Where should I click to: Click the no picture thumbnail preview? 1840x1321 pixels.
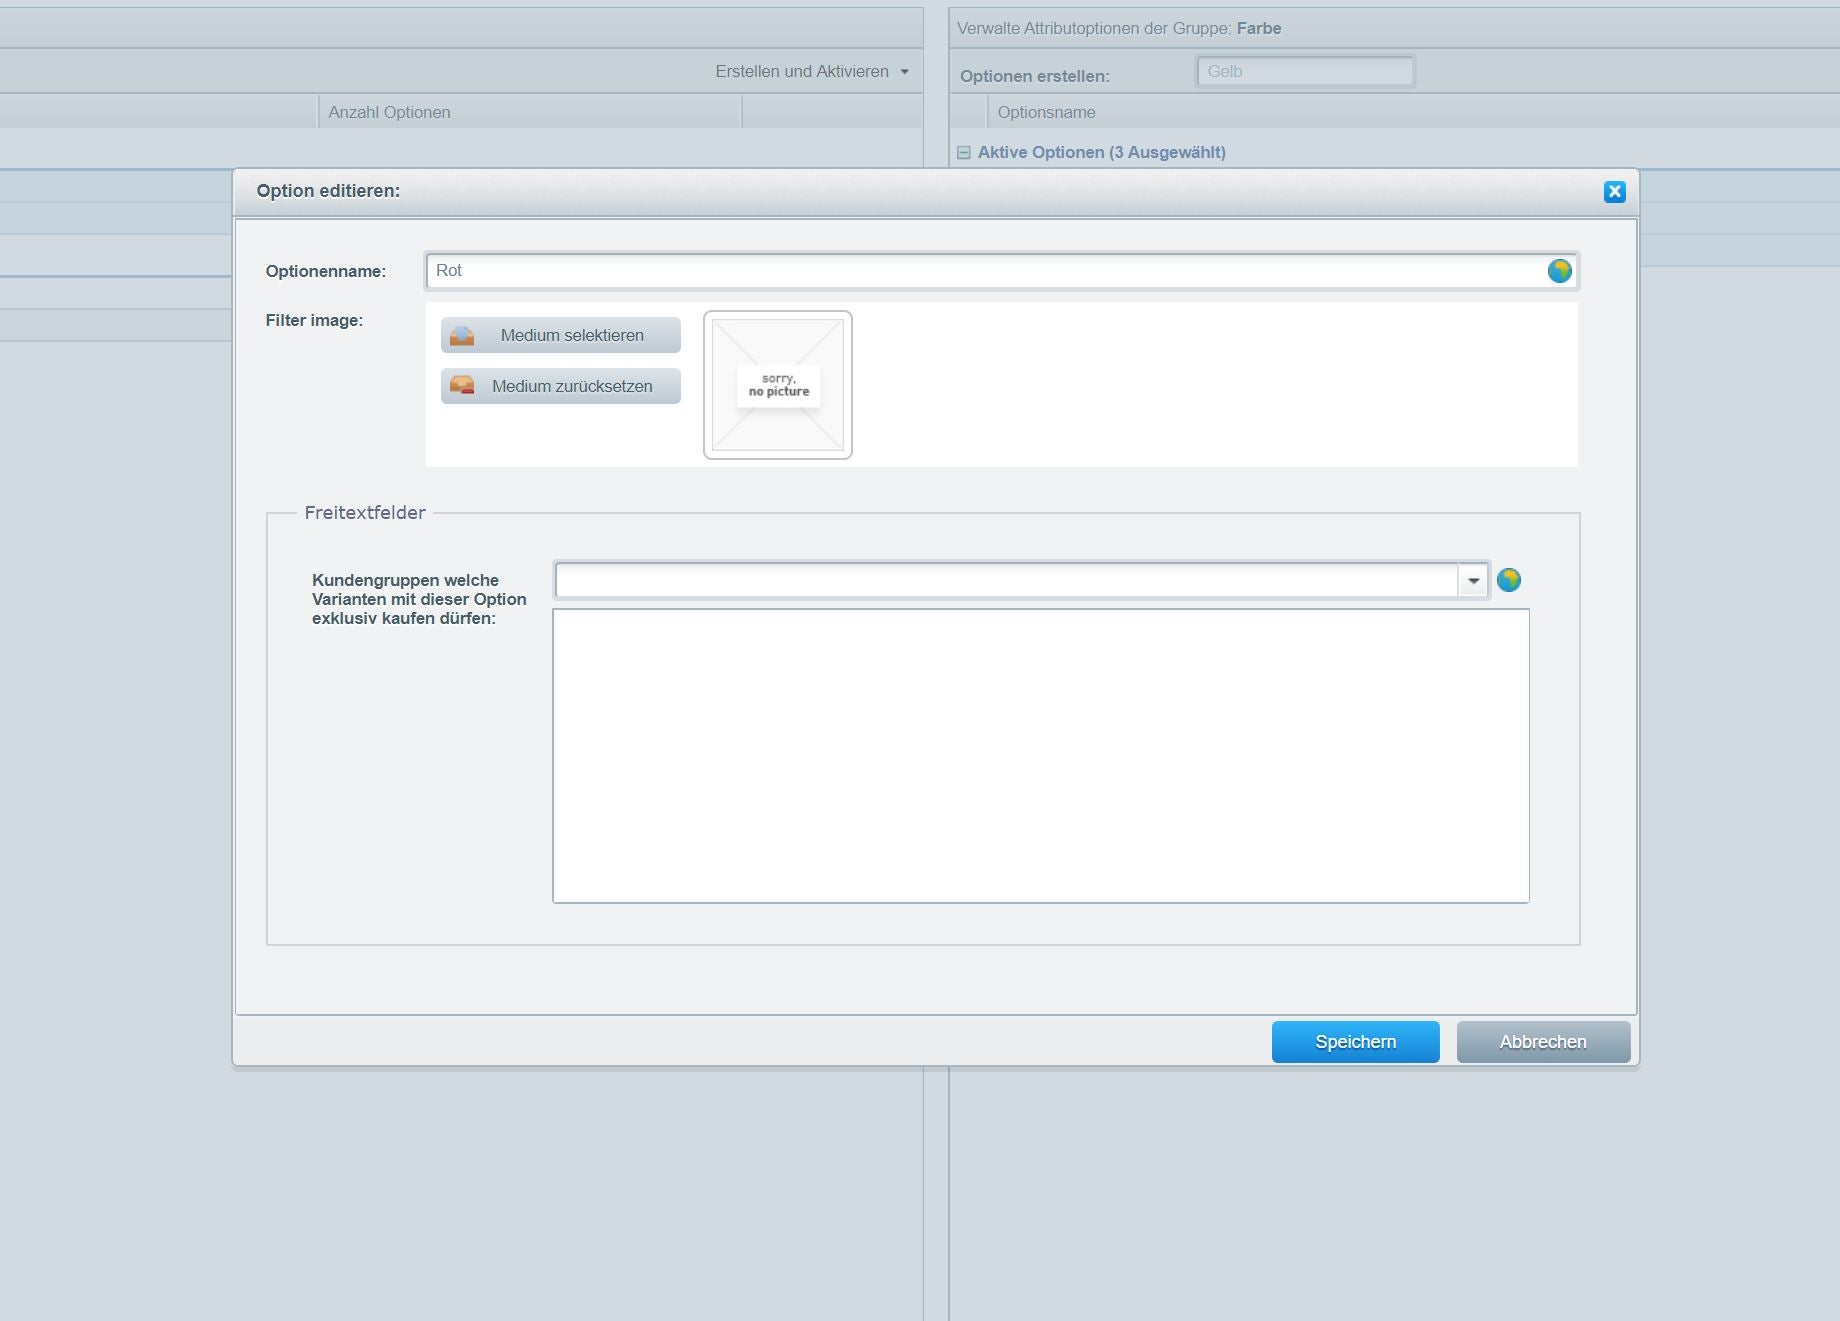[778, 385]
